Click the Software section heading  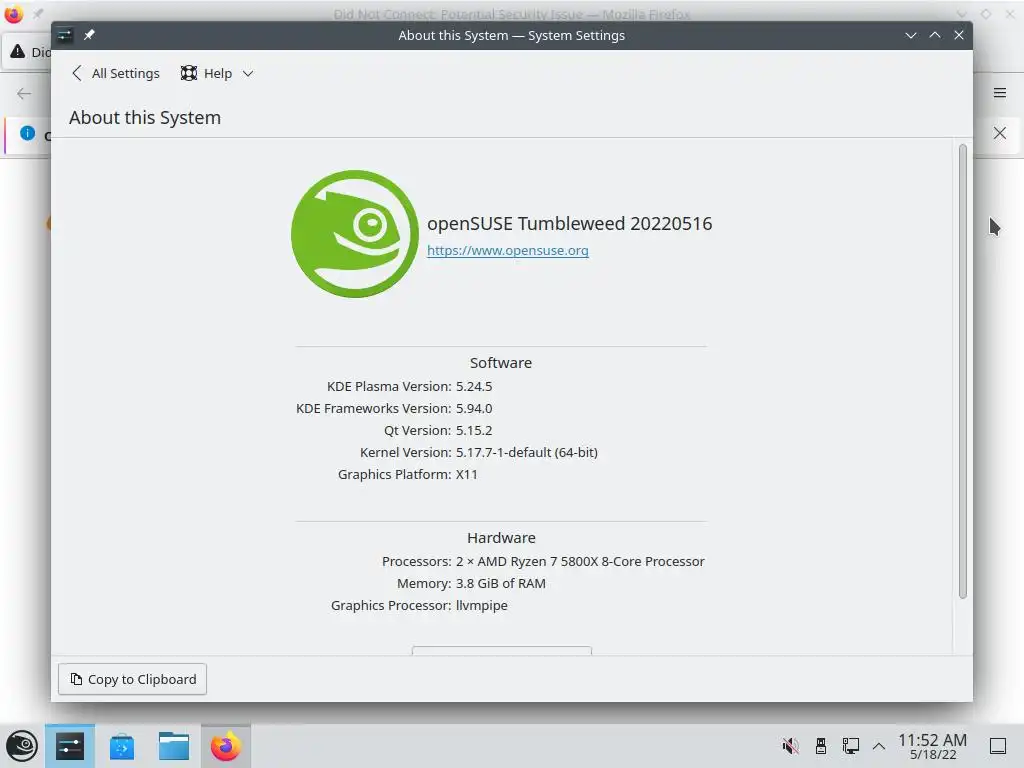point(501,363)
